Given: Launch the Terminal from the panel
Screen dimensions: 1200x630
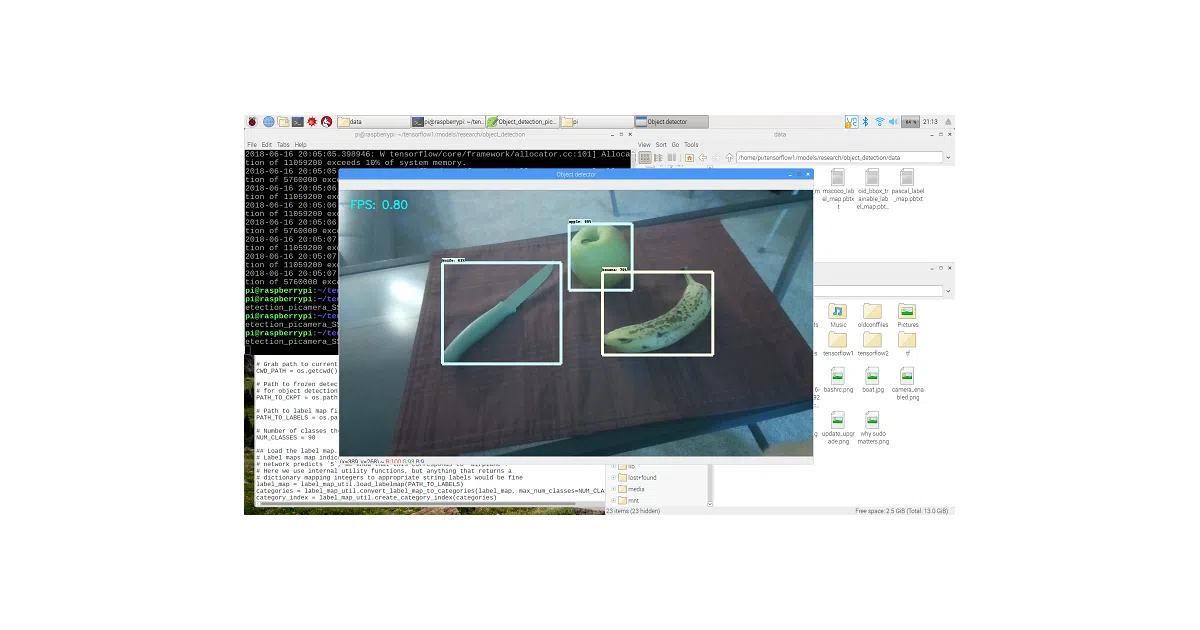Looking at the screenshot, I should click(x=297, y=122).
